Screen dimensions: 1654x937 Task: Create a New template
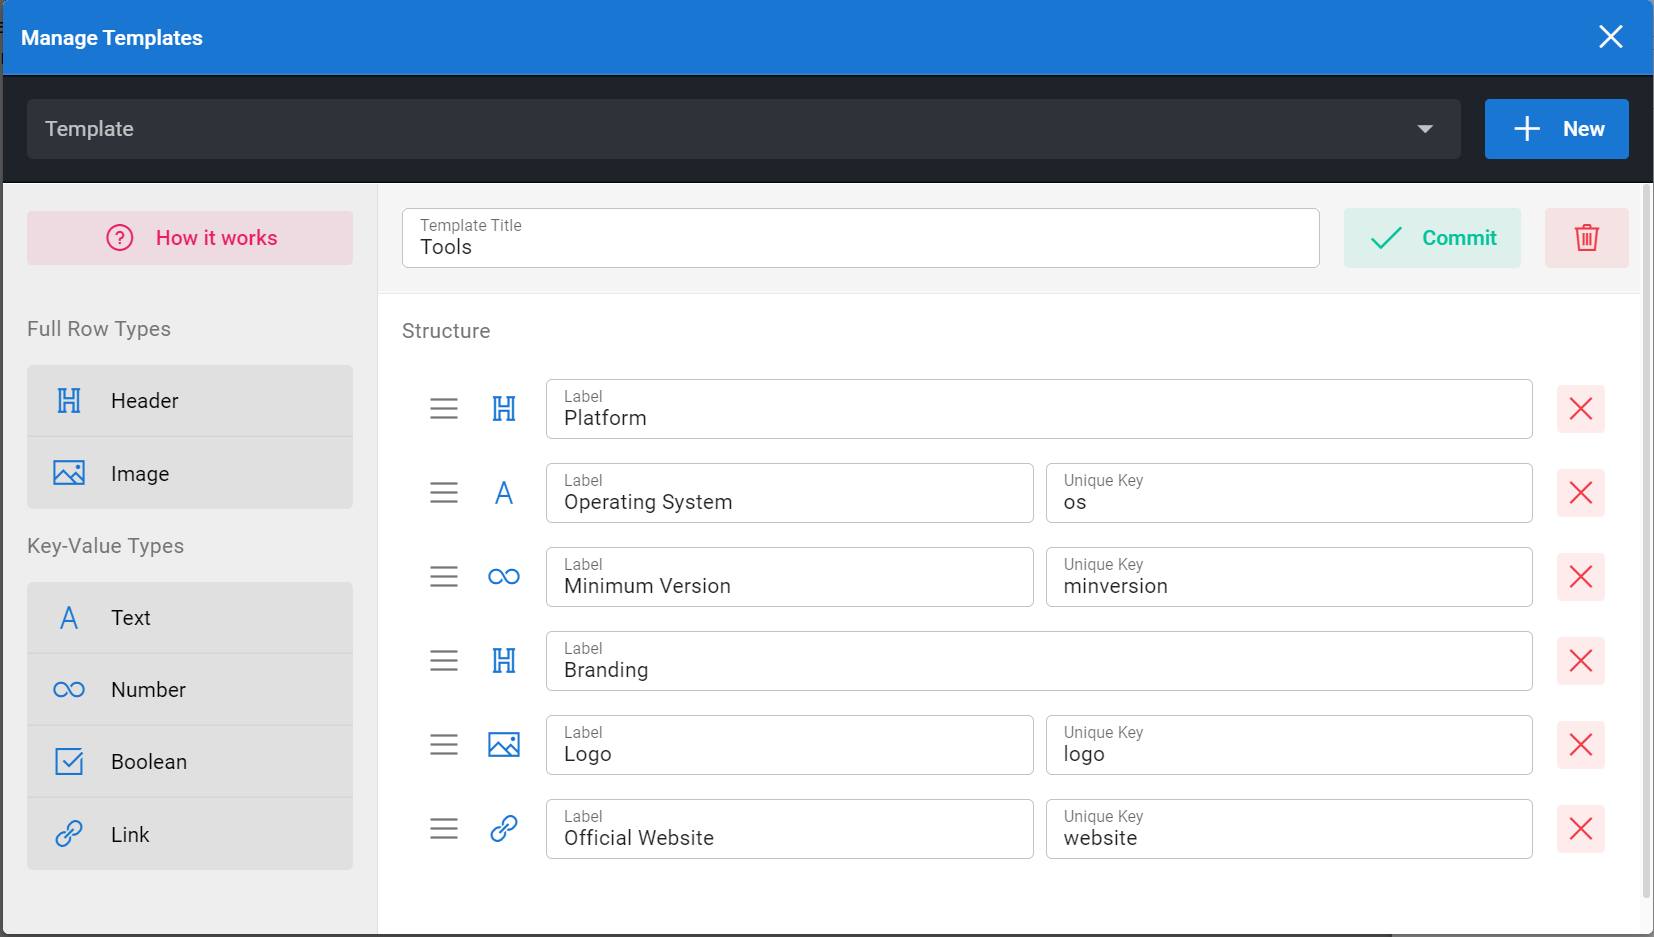click(1556, 128)
